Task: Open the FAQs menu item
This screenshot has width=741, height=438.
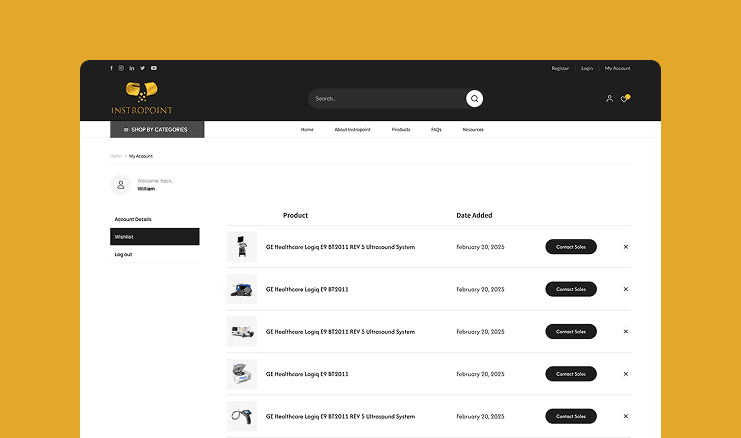Action: coord(436,129)
